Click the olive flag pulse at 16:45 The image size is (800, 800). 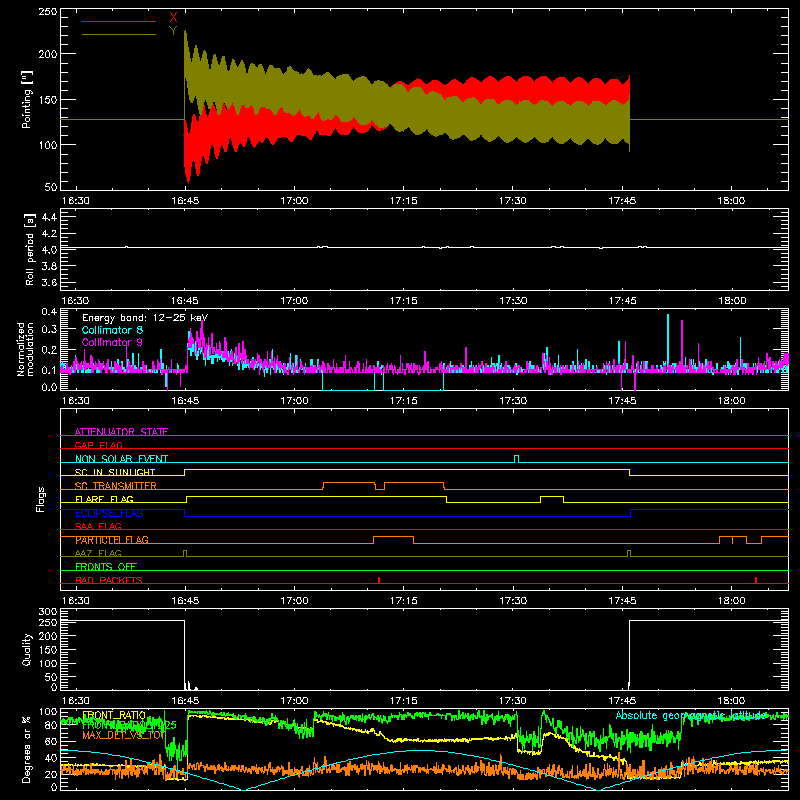(185, 553)
